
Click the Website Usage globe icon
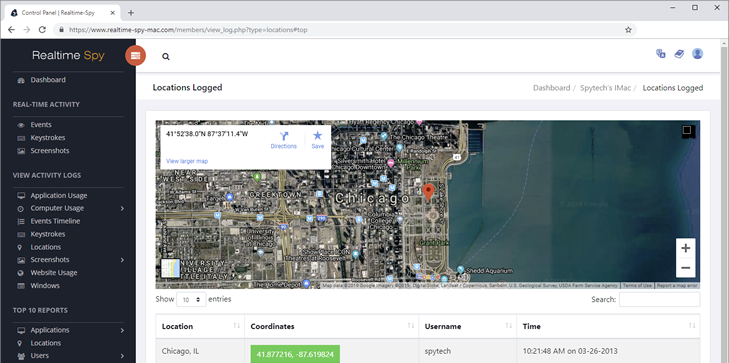[x=20, y=273]
